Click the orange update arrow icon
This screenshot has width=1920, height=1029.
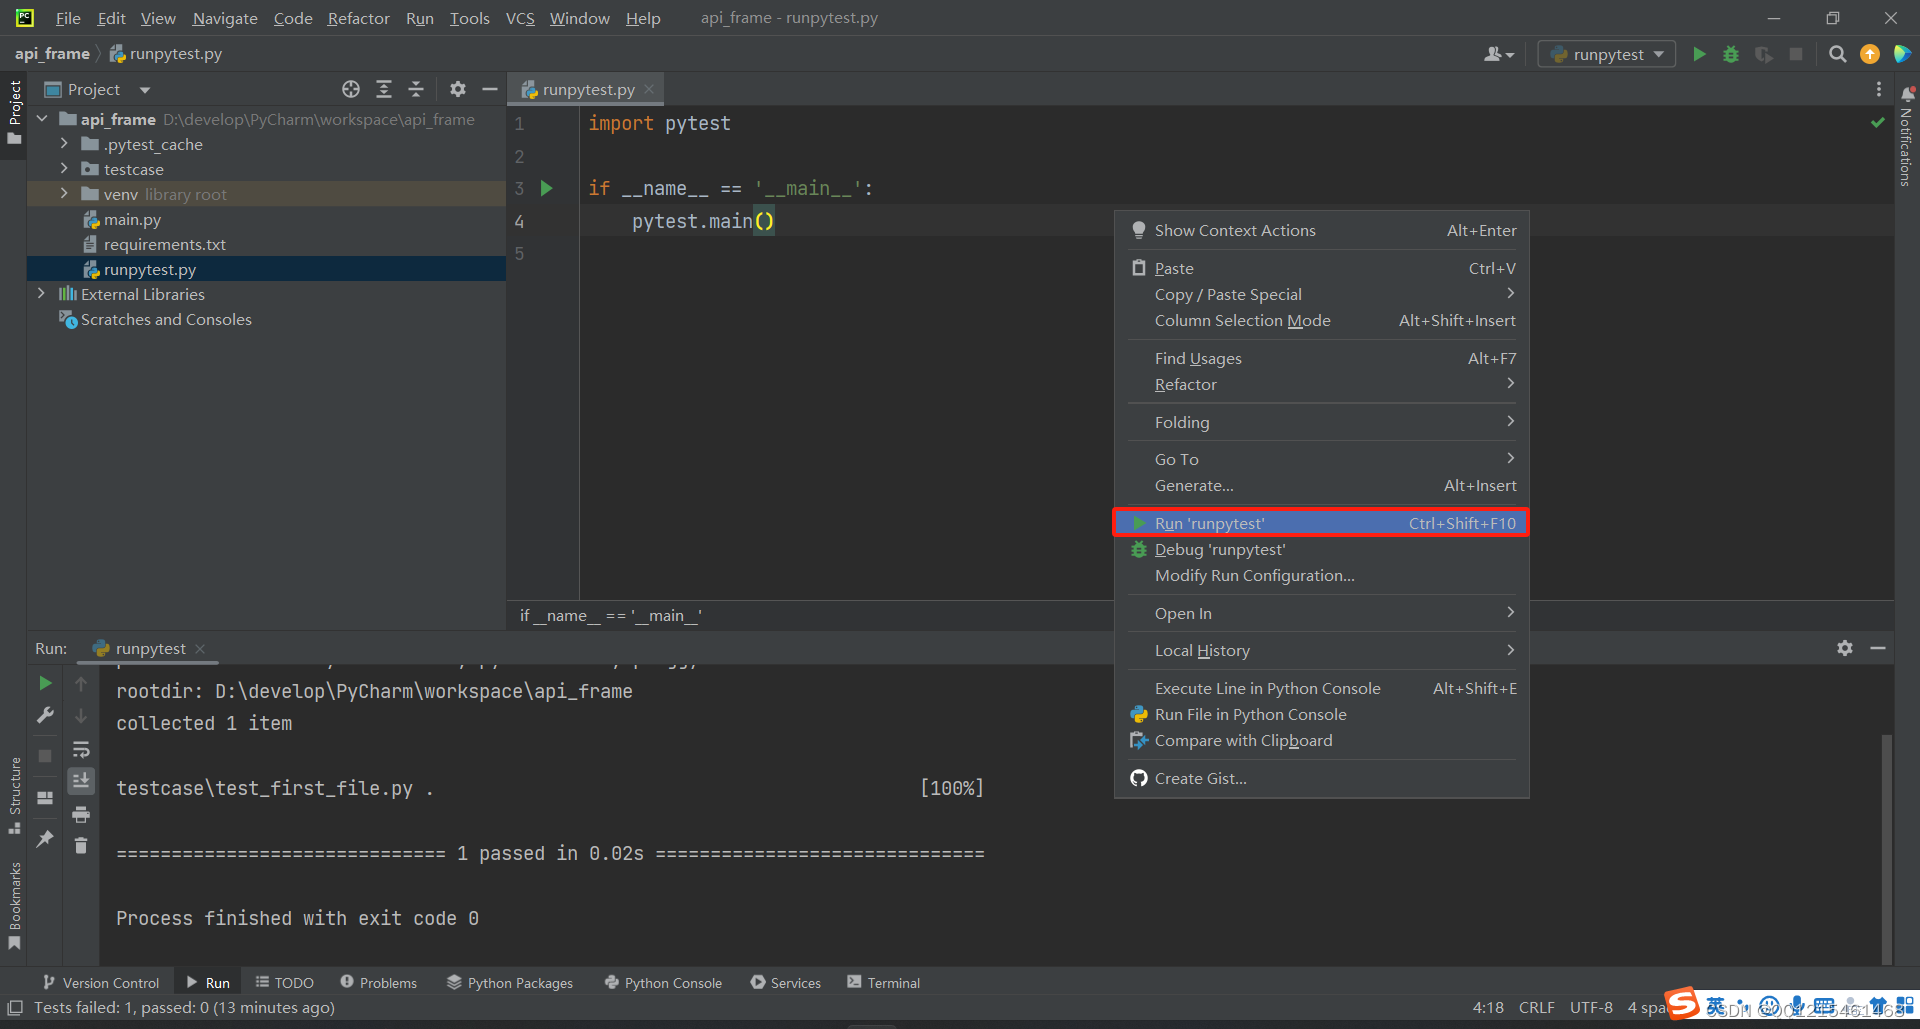(x=1870, y=54)
